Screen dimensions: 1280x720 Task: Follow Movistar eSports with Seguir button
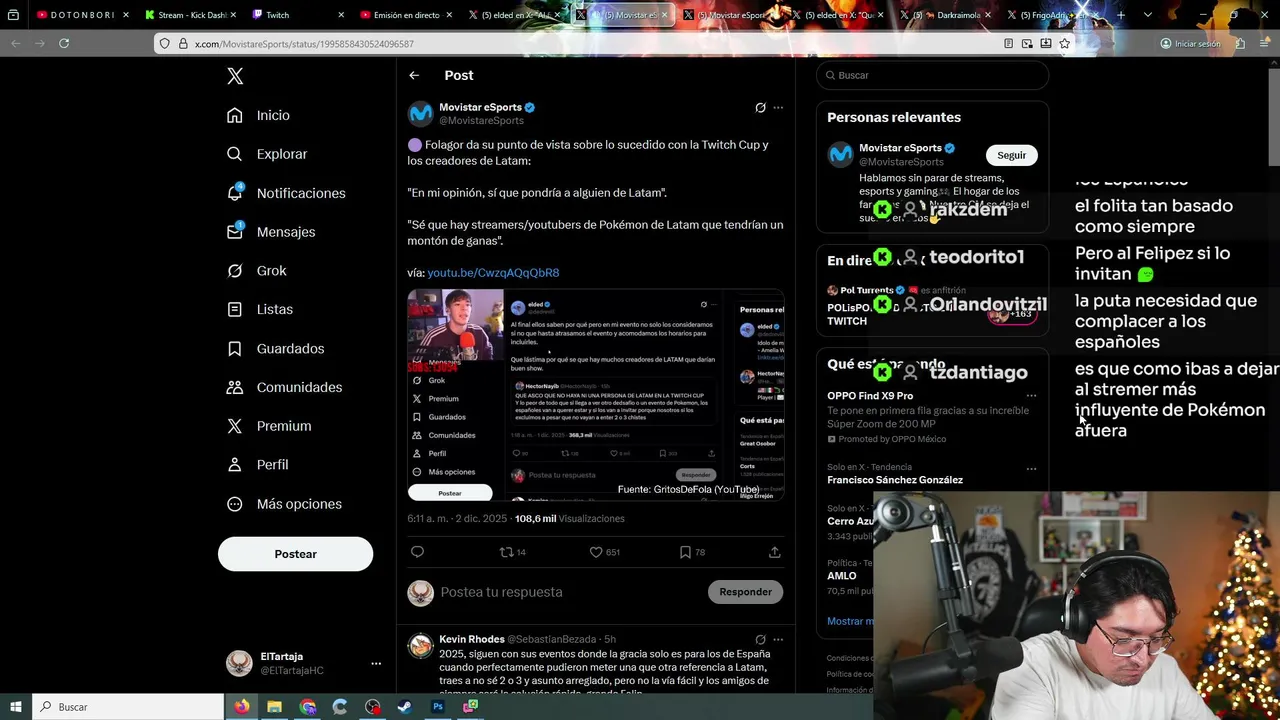[1011, 155]
